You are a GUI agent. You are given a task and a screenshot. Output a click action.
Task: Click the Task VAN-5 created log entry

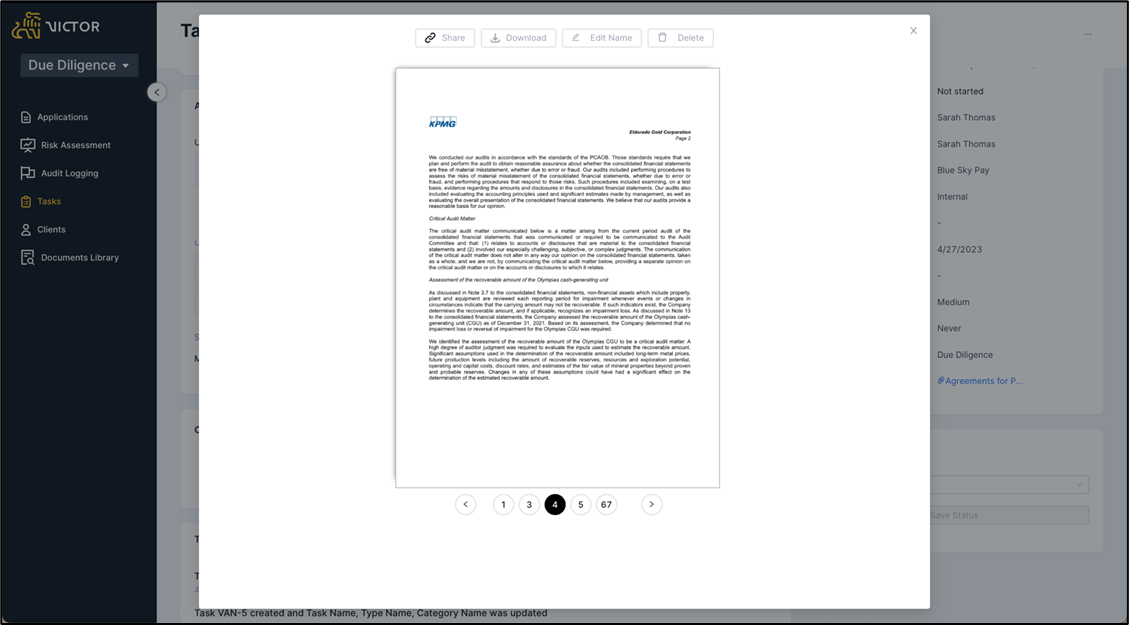pyautogui.click(x=371, y=613)
